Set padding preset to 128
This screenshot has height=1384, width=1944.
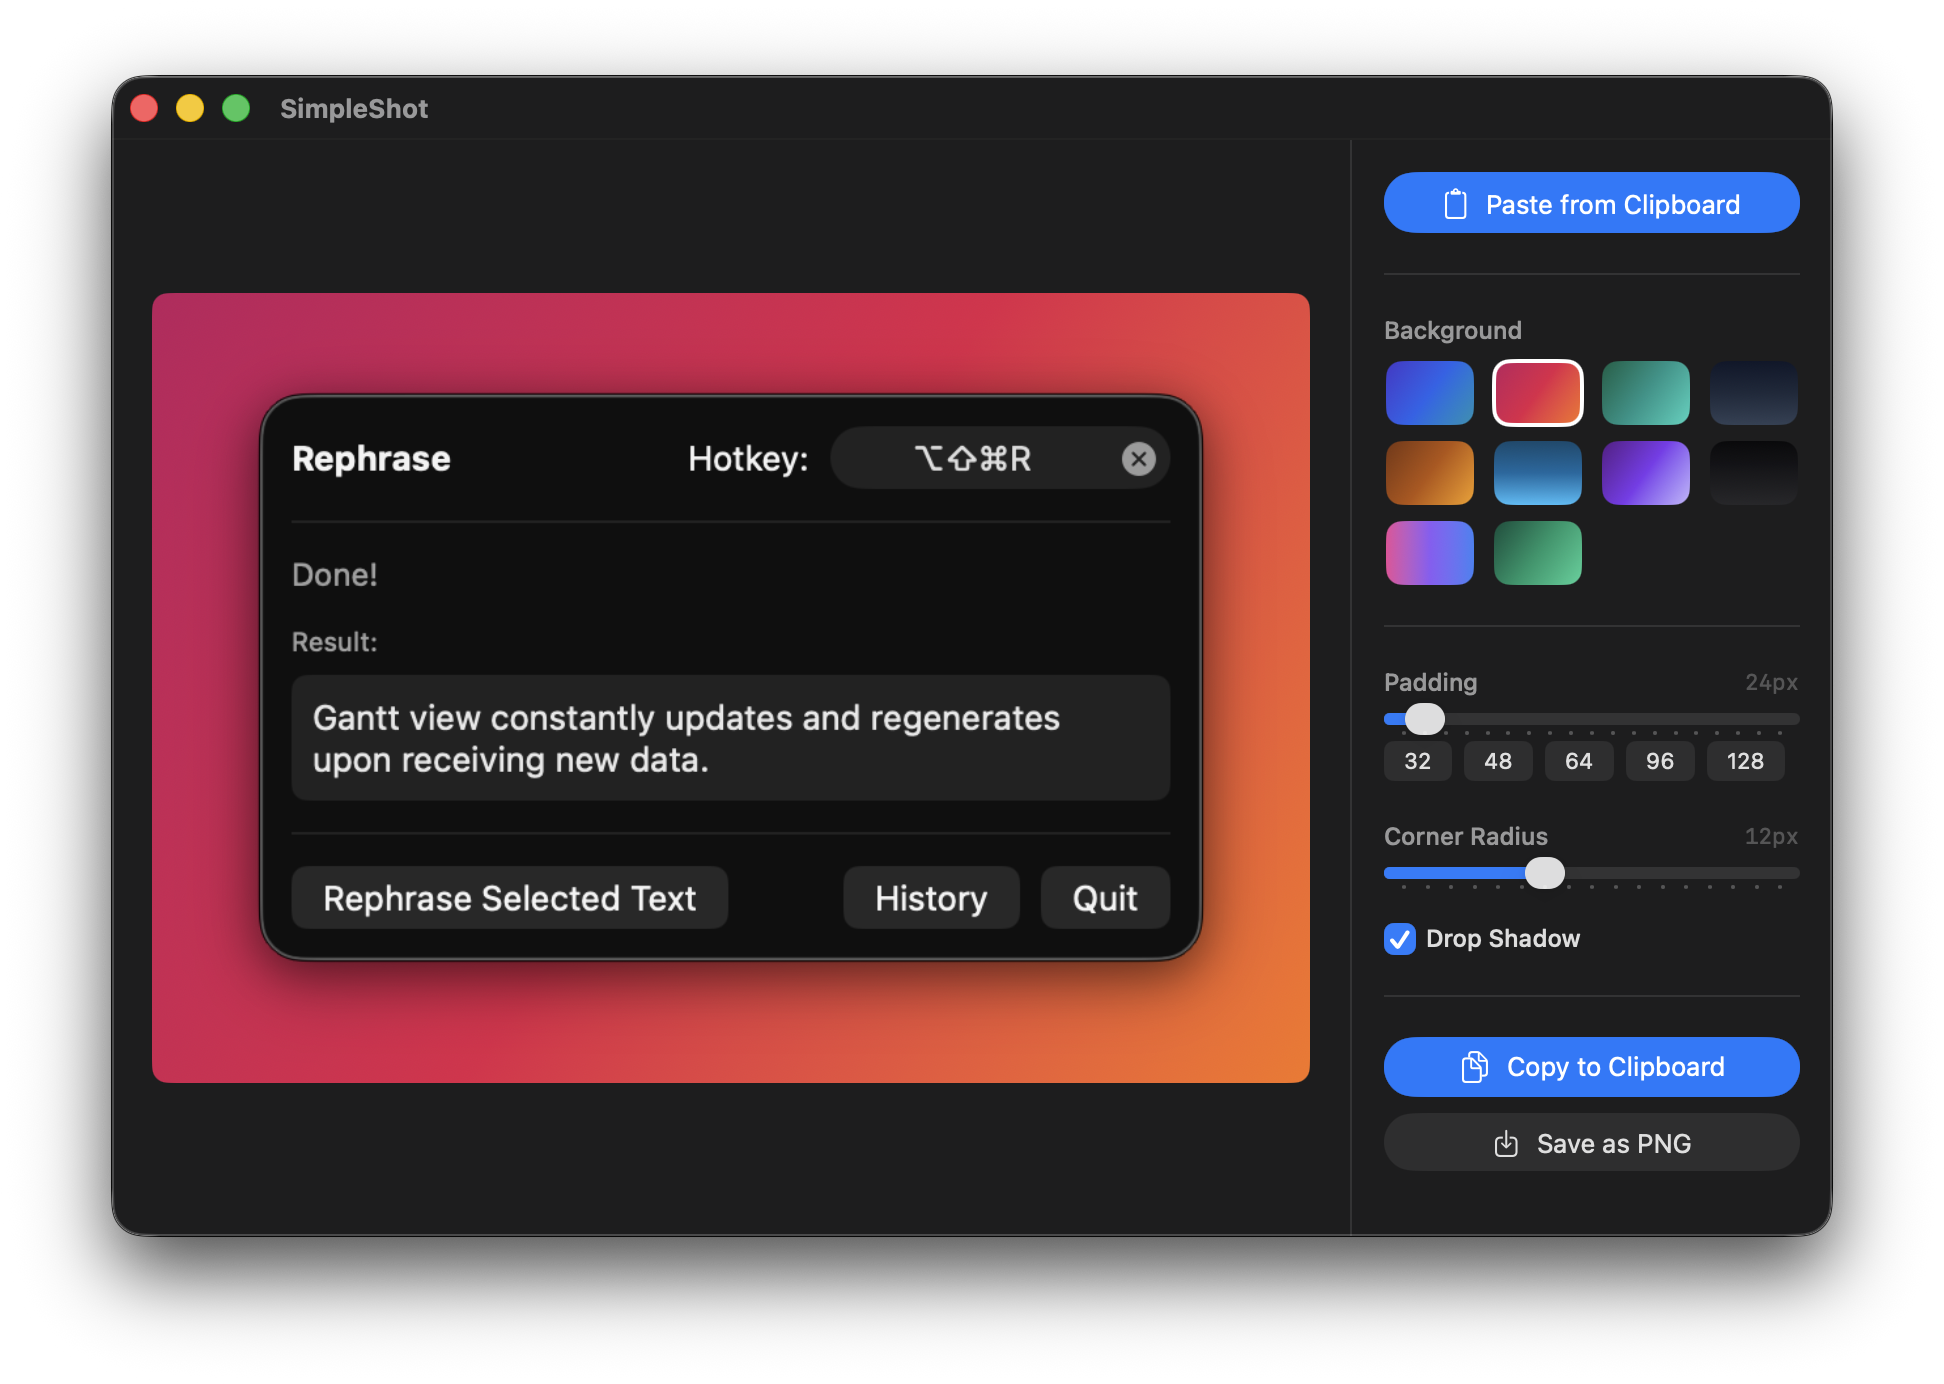pos(1744,761)
